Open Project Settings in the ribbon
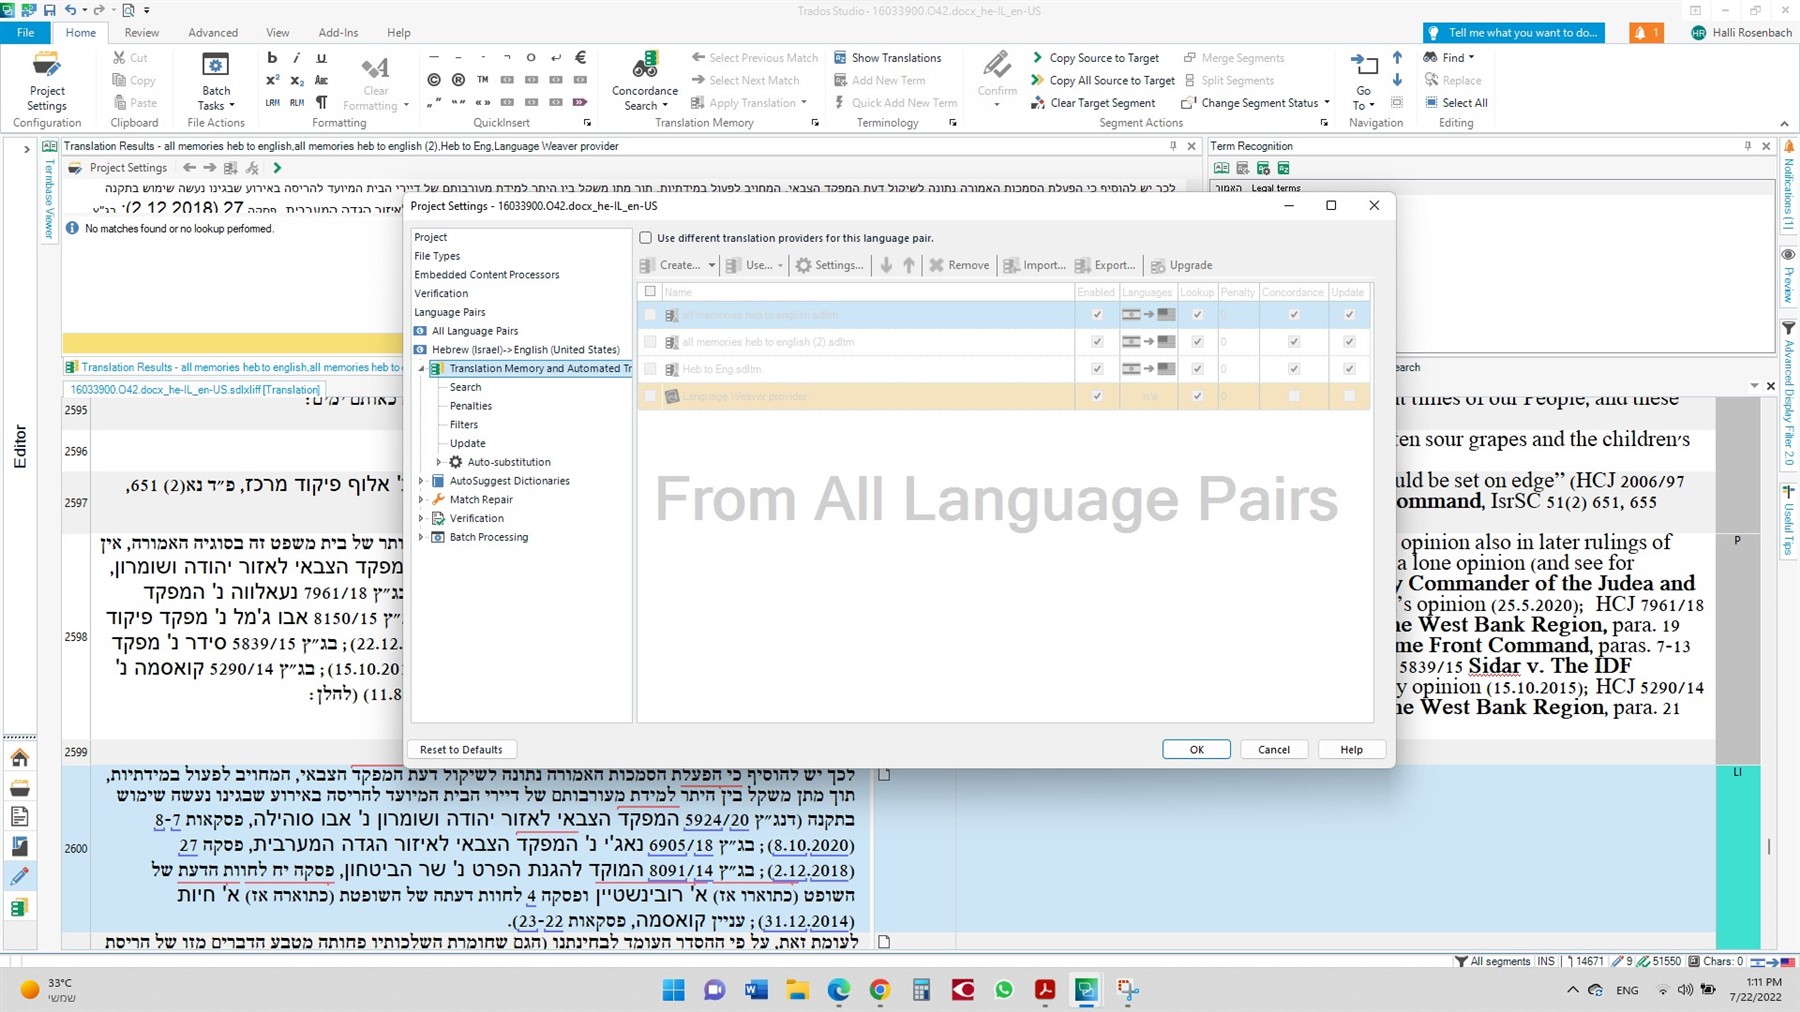1800x1012 pixels. (46, 81)
